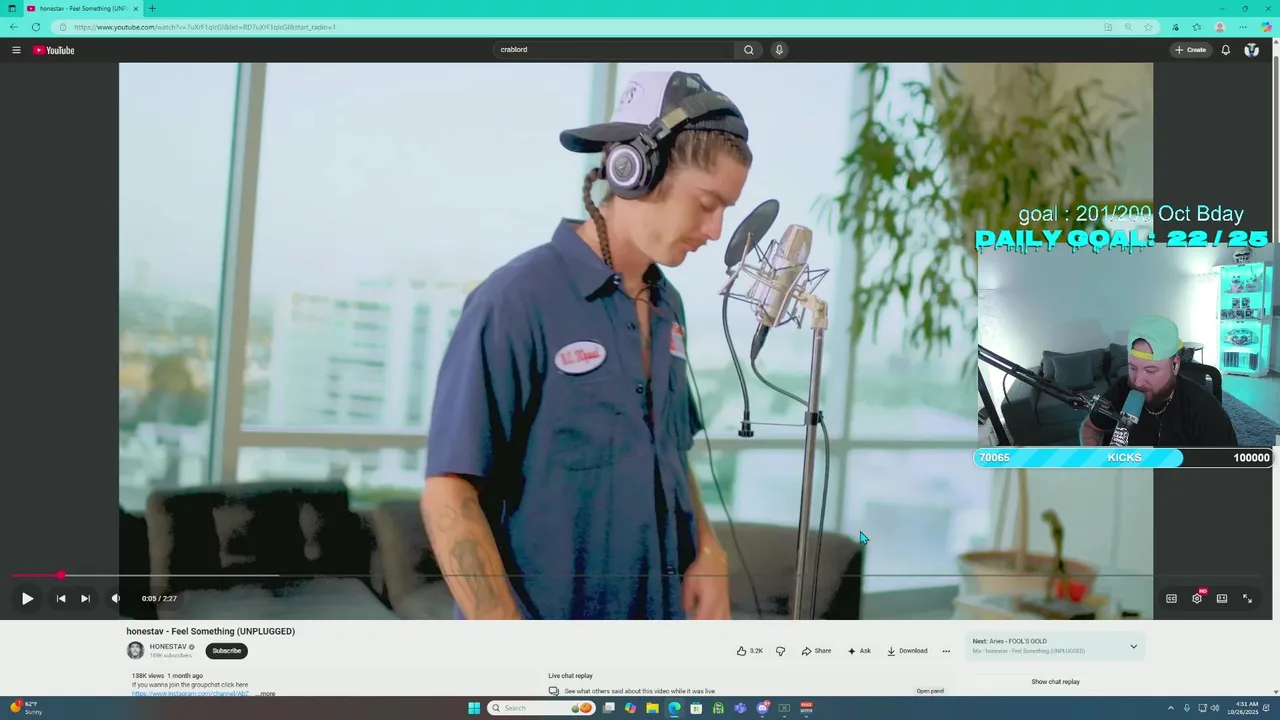This screenshot has width=1280, height=720.
Task: Go back in the browser
Action: tap(14, 27)
